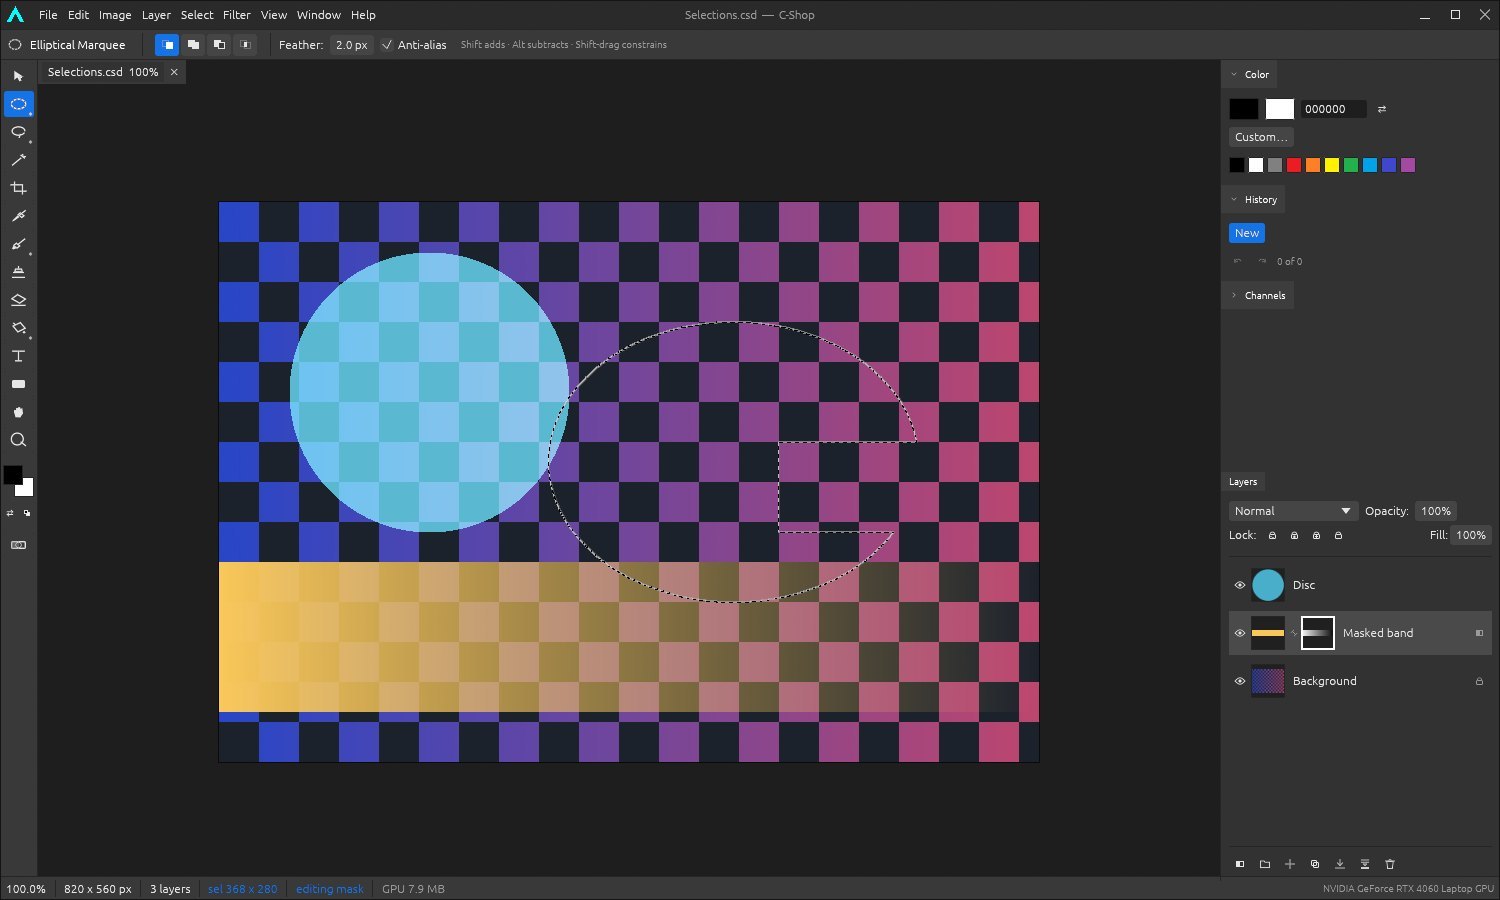Screen dimensions: 1500x900
Task: Select the Crop tool
Action: [x=18, y=188]
